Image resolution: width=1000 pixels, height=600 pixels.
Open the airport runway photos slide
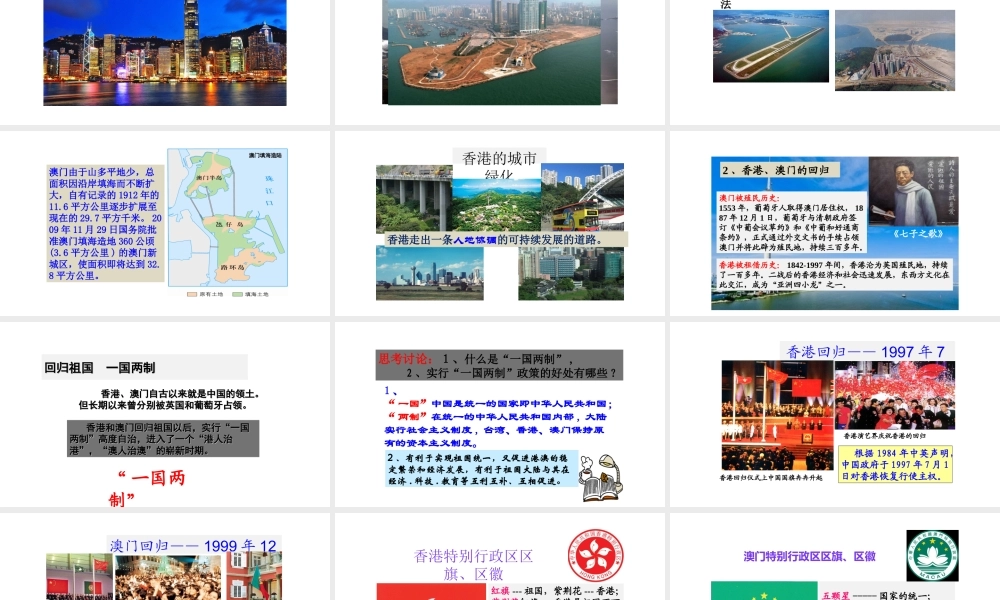835,61
